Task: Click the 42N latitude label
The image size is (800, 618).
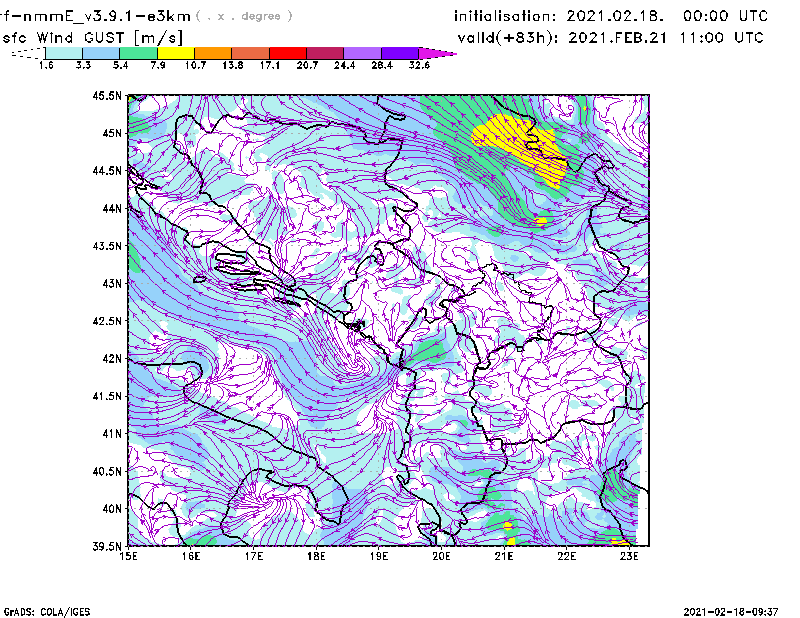Action: 112,358
